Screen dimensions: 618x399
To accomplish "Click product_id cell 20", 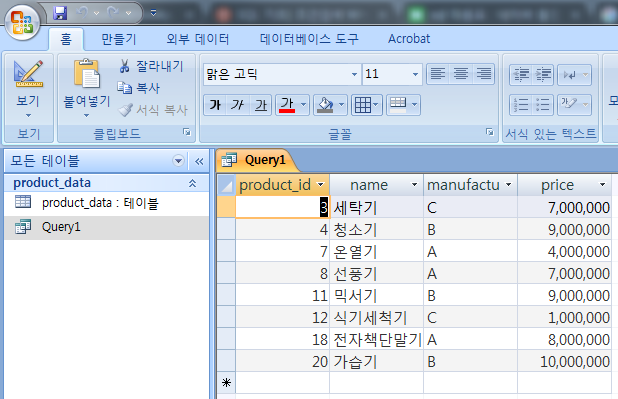I will 283,362.
